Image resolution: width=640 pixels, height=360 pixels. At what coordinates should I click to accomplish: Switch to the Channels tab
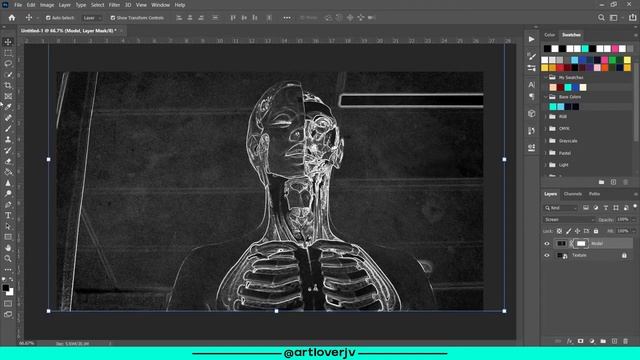pos(573,194)
